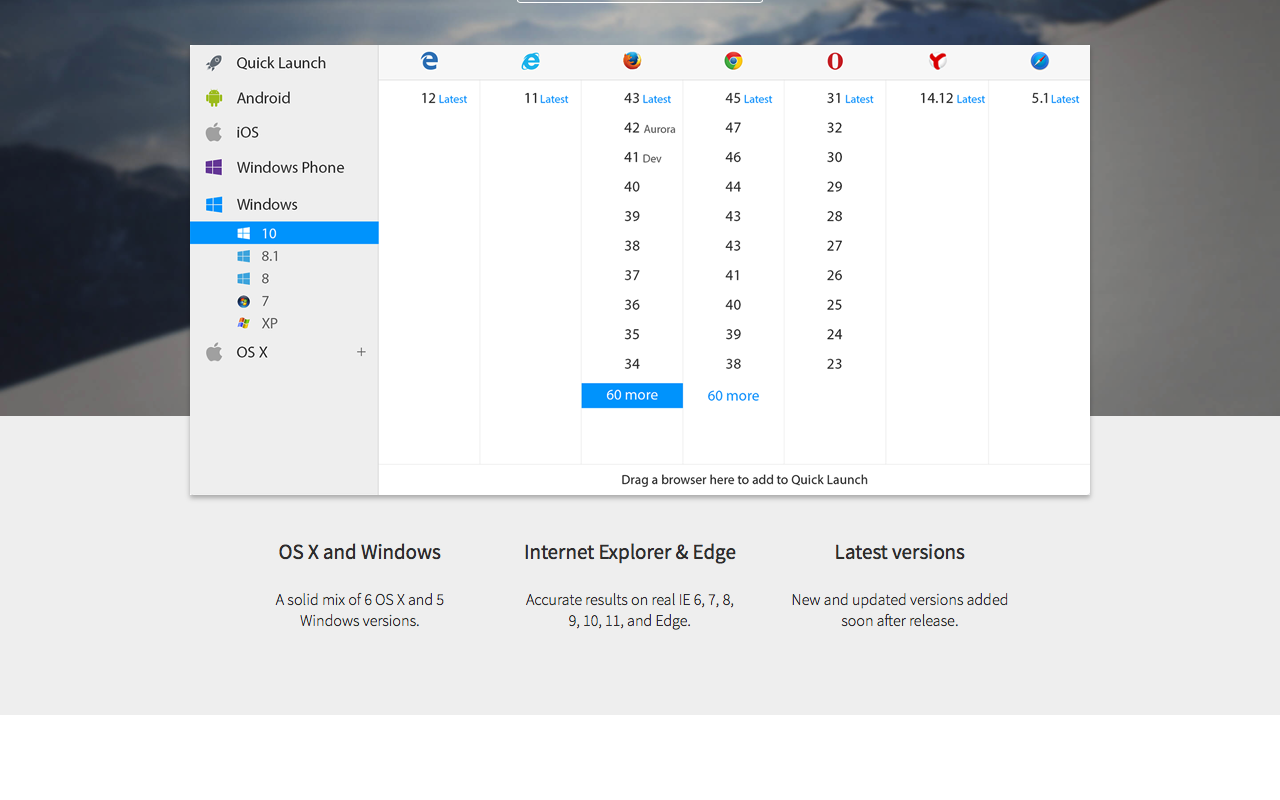
Task: Select Chrome version 44
Action: [733, 187]
